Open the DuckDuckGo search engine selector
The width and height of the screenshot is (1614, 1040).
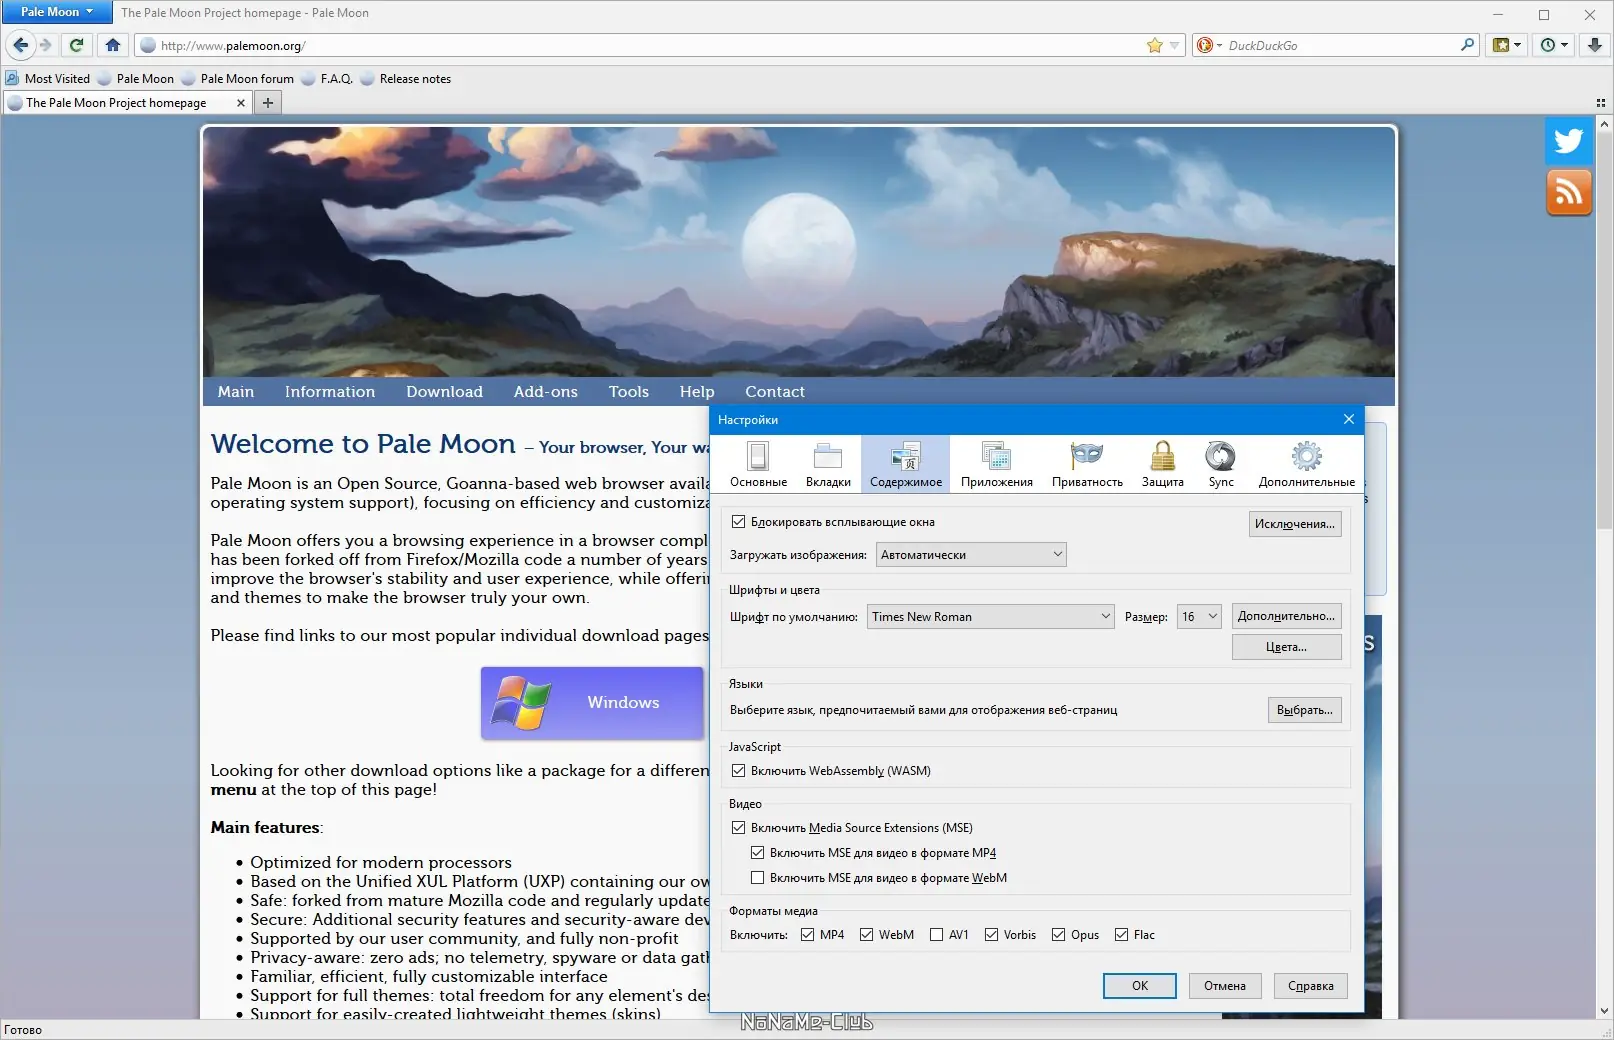click(x=1208, y=45)
